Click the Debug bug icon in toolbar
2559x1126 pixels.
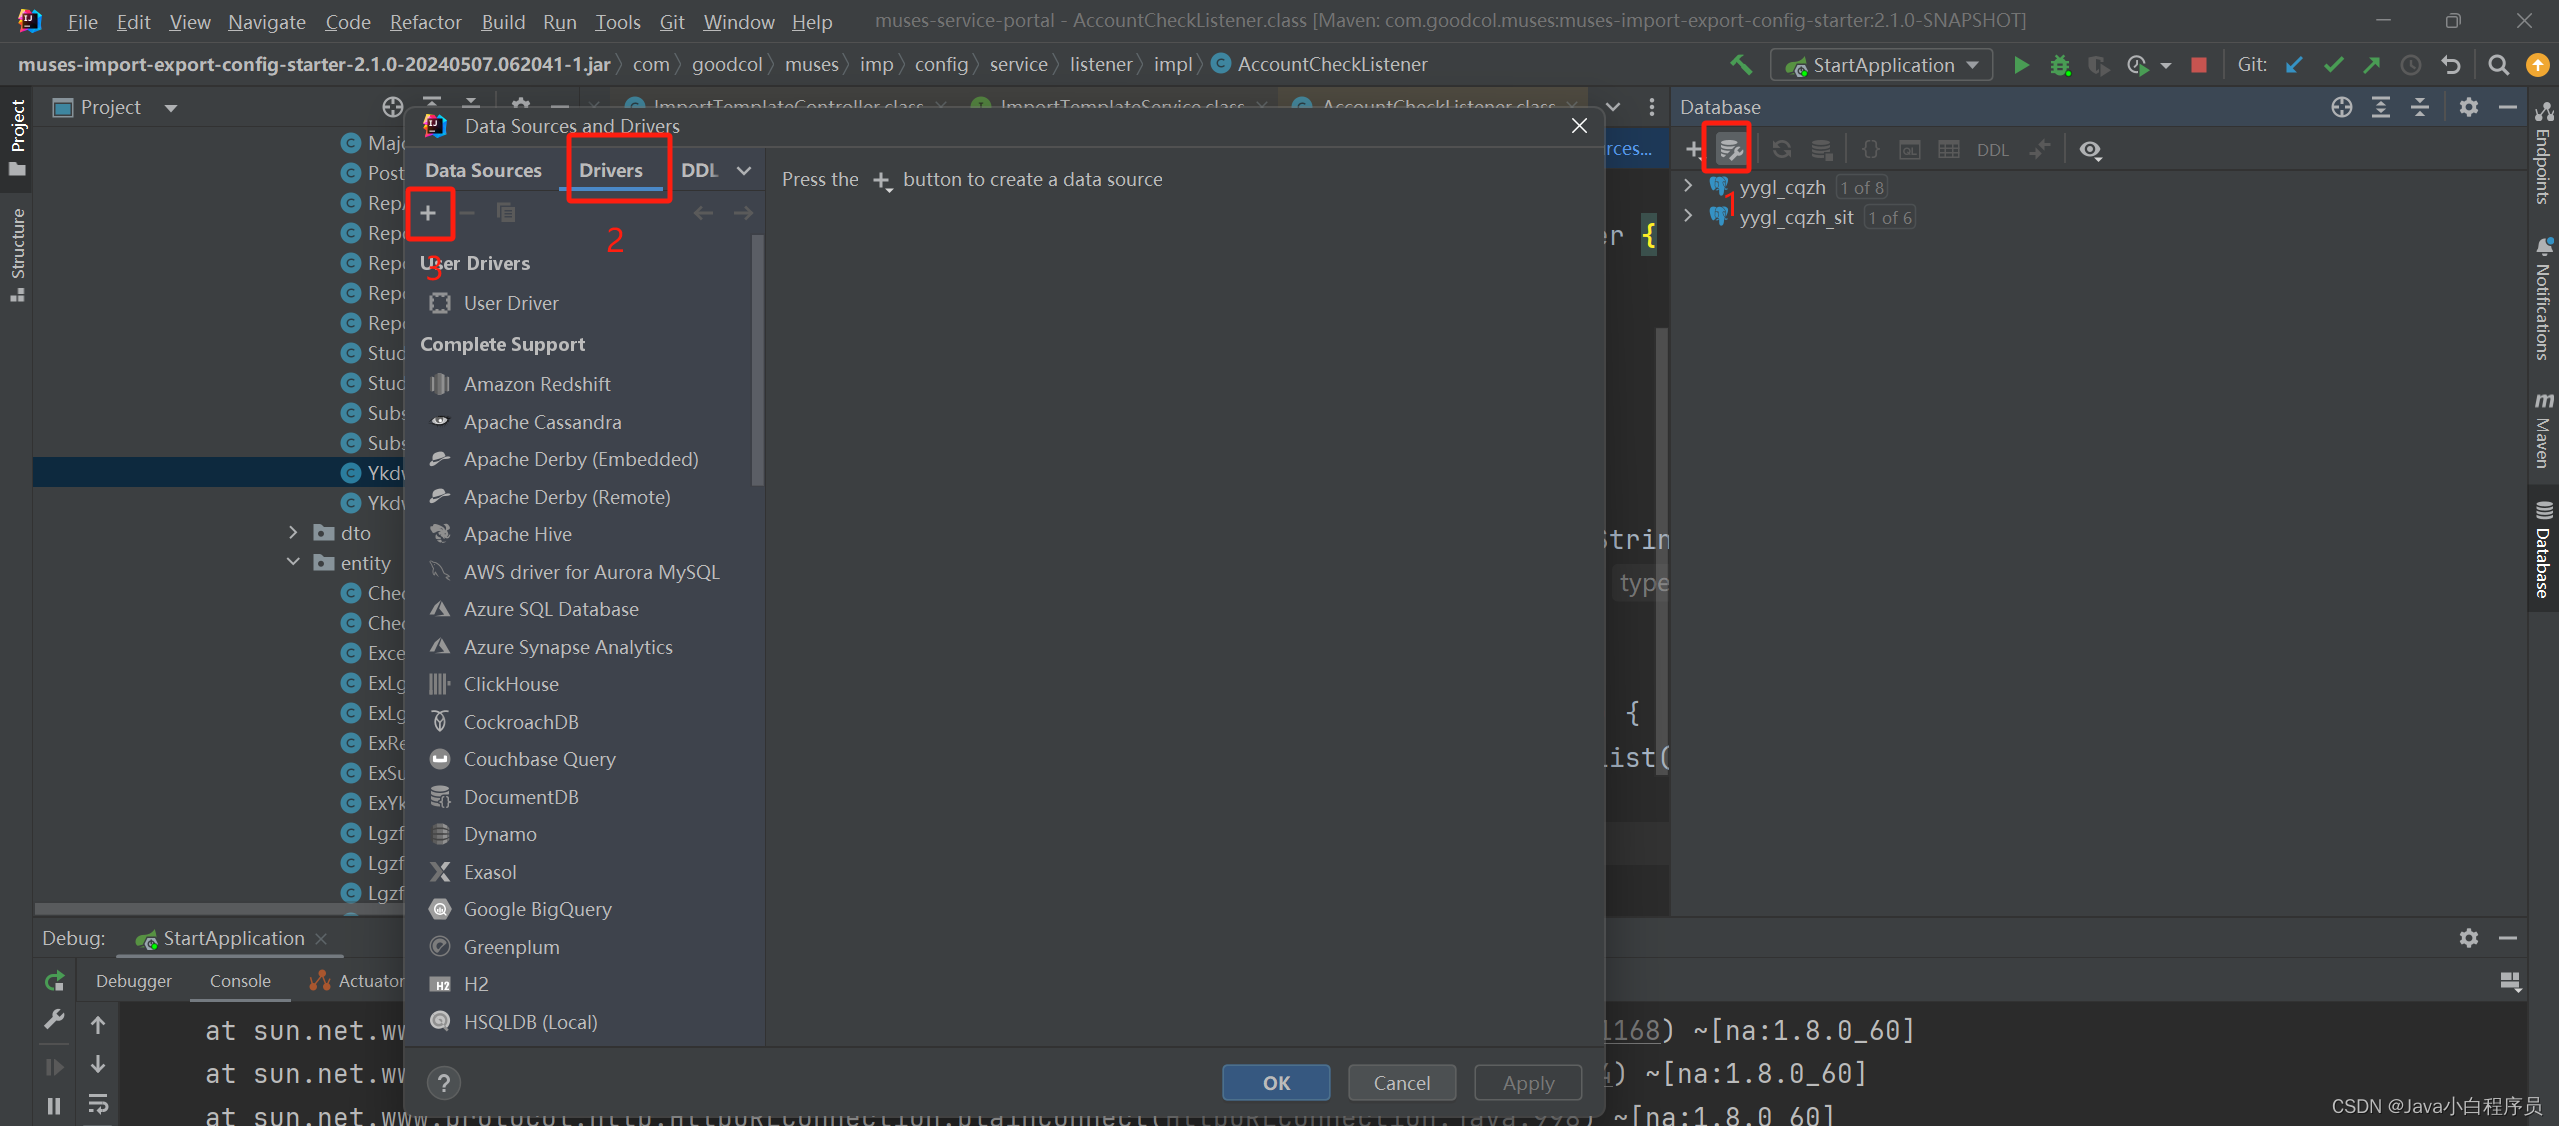click(x=2060, y=65)
